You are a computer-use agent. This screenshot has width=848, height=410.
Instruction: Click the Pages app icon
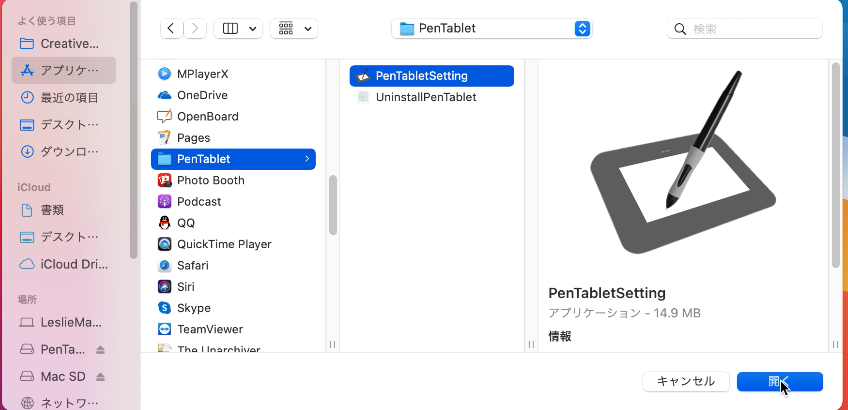pyautogui.click(x=164, y=137)
